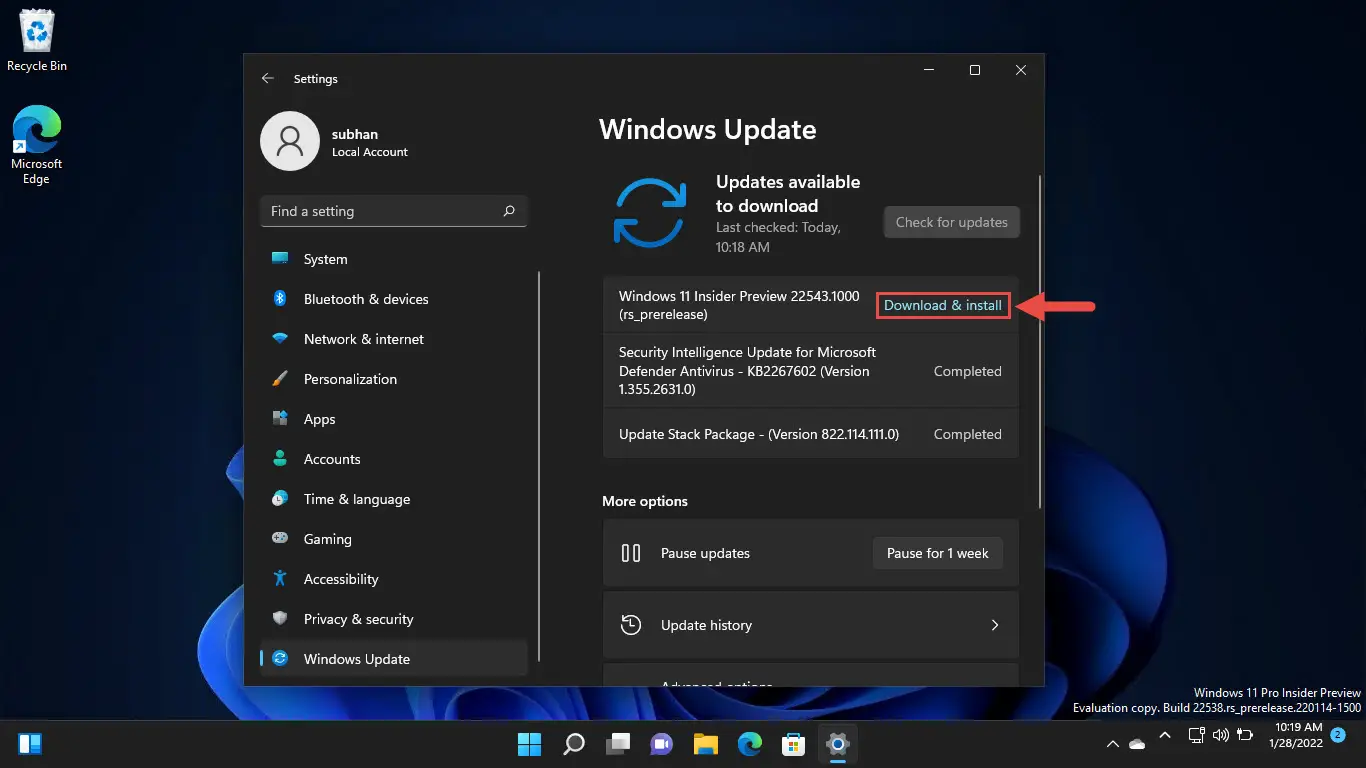Viewport: 1366px width, 768px height.
Task: Open Task View on the taskbar
Action: [x=618, y=744]
